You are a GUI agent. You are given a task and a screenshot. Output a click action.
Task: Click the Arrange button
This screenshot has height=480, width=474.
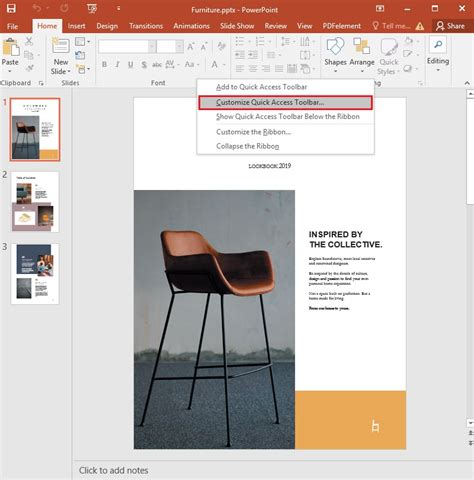coord(362,55)
